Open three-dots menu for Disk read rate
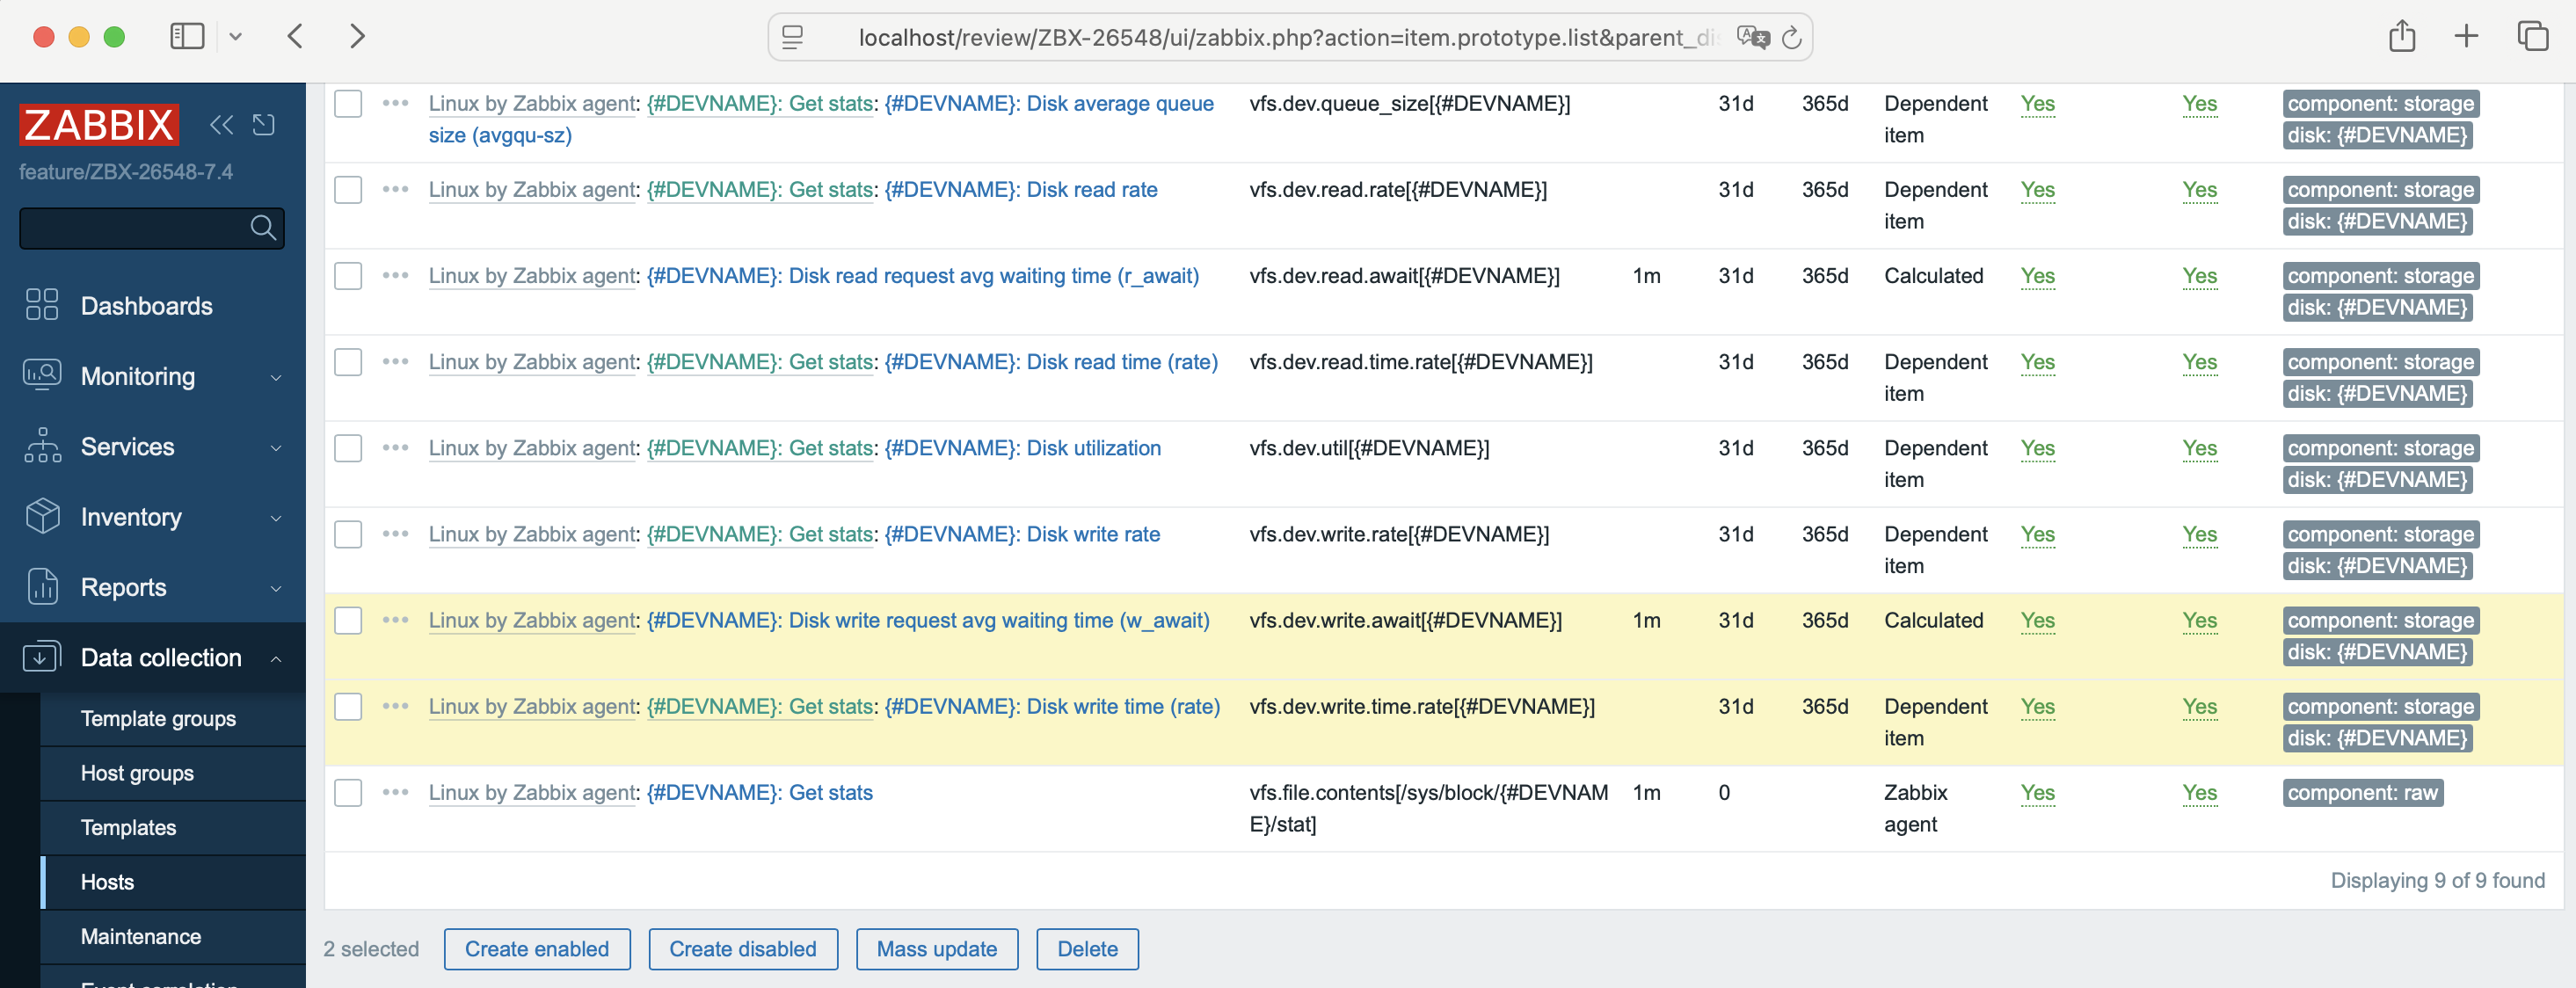The image size is (2576, 988). [395, 189]
